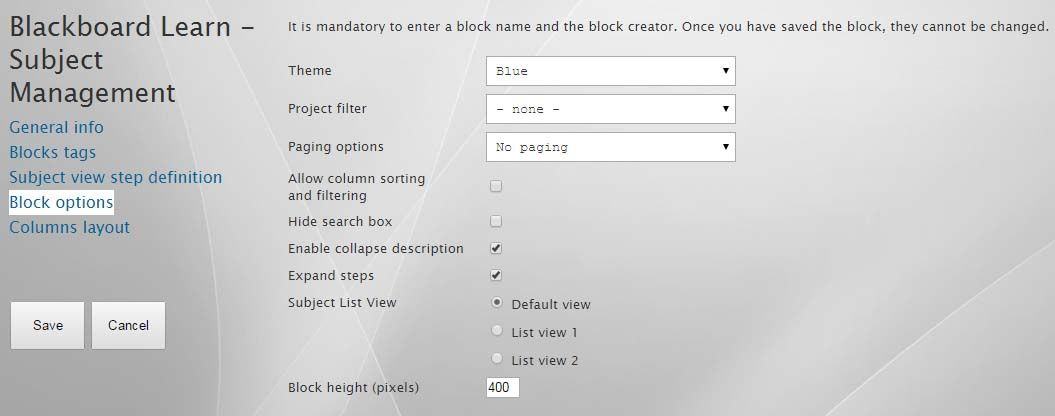Go to General info section
The image size is (1055, 416).
[56, 127]
